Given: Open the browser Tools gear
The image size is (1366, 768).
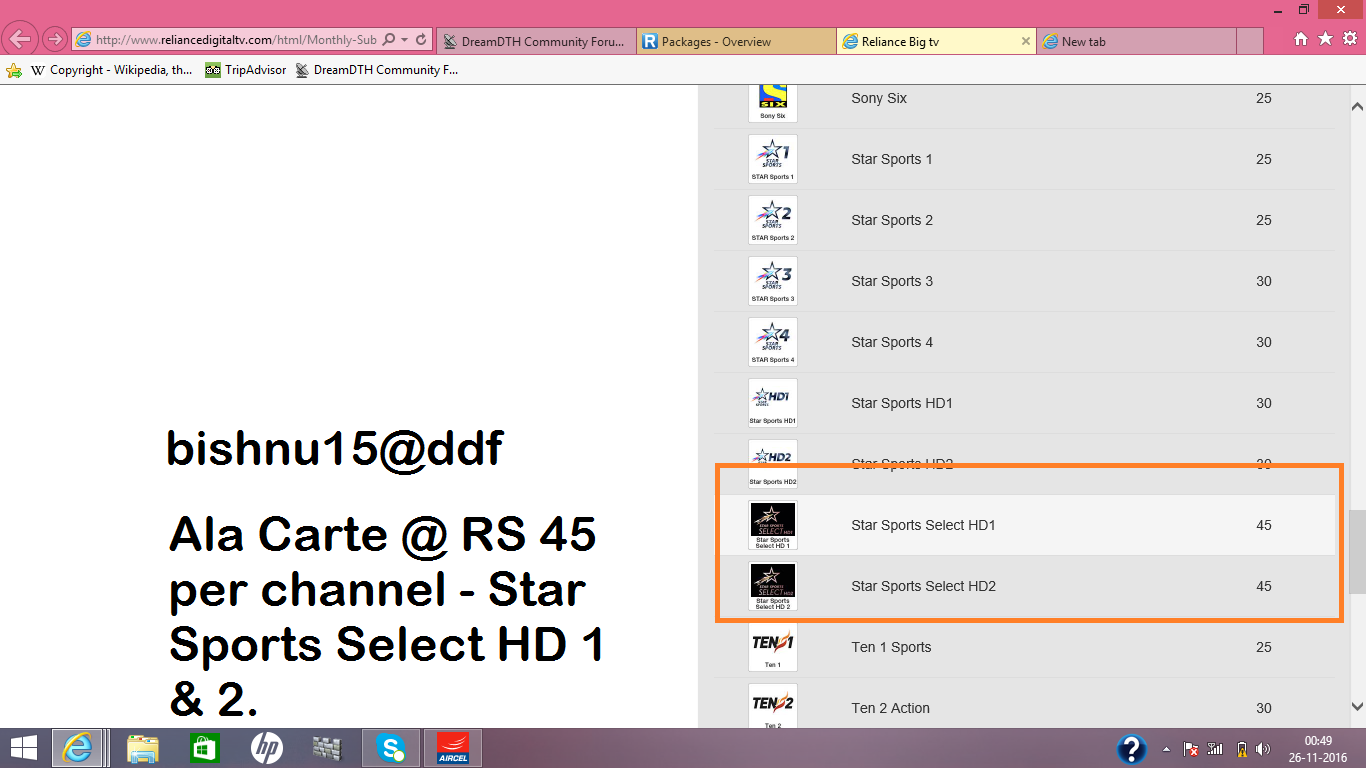Looking at the screenshot, I should pos(1349,39).
